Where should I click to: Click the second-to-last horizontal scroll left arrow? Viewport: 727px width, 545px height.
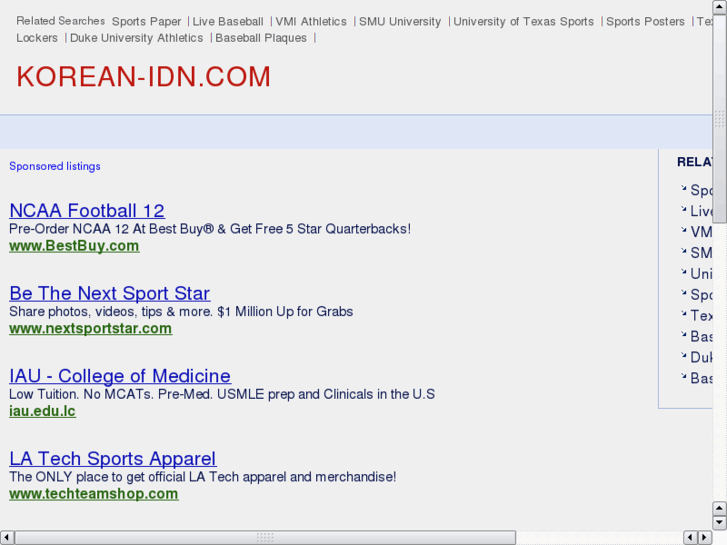click(691, 538)
